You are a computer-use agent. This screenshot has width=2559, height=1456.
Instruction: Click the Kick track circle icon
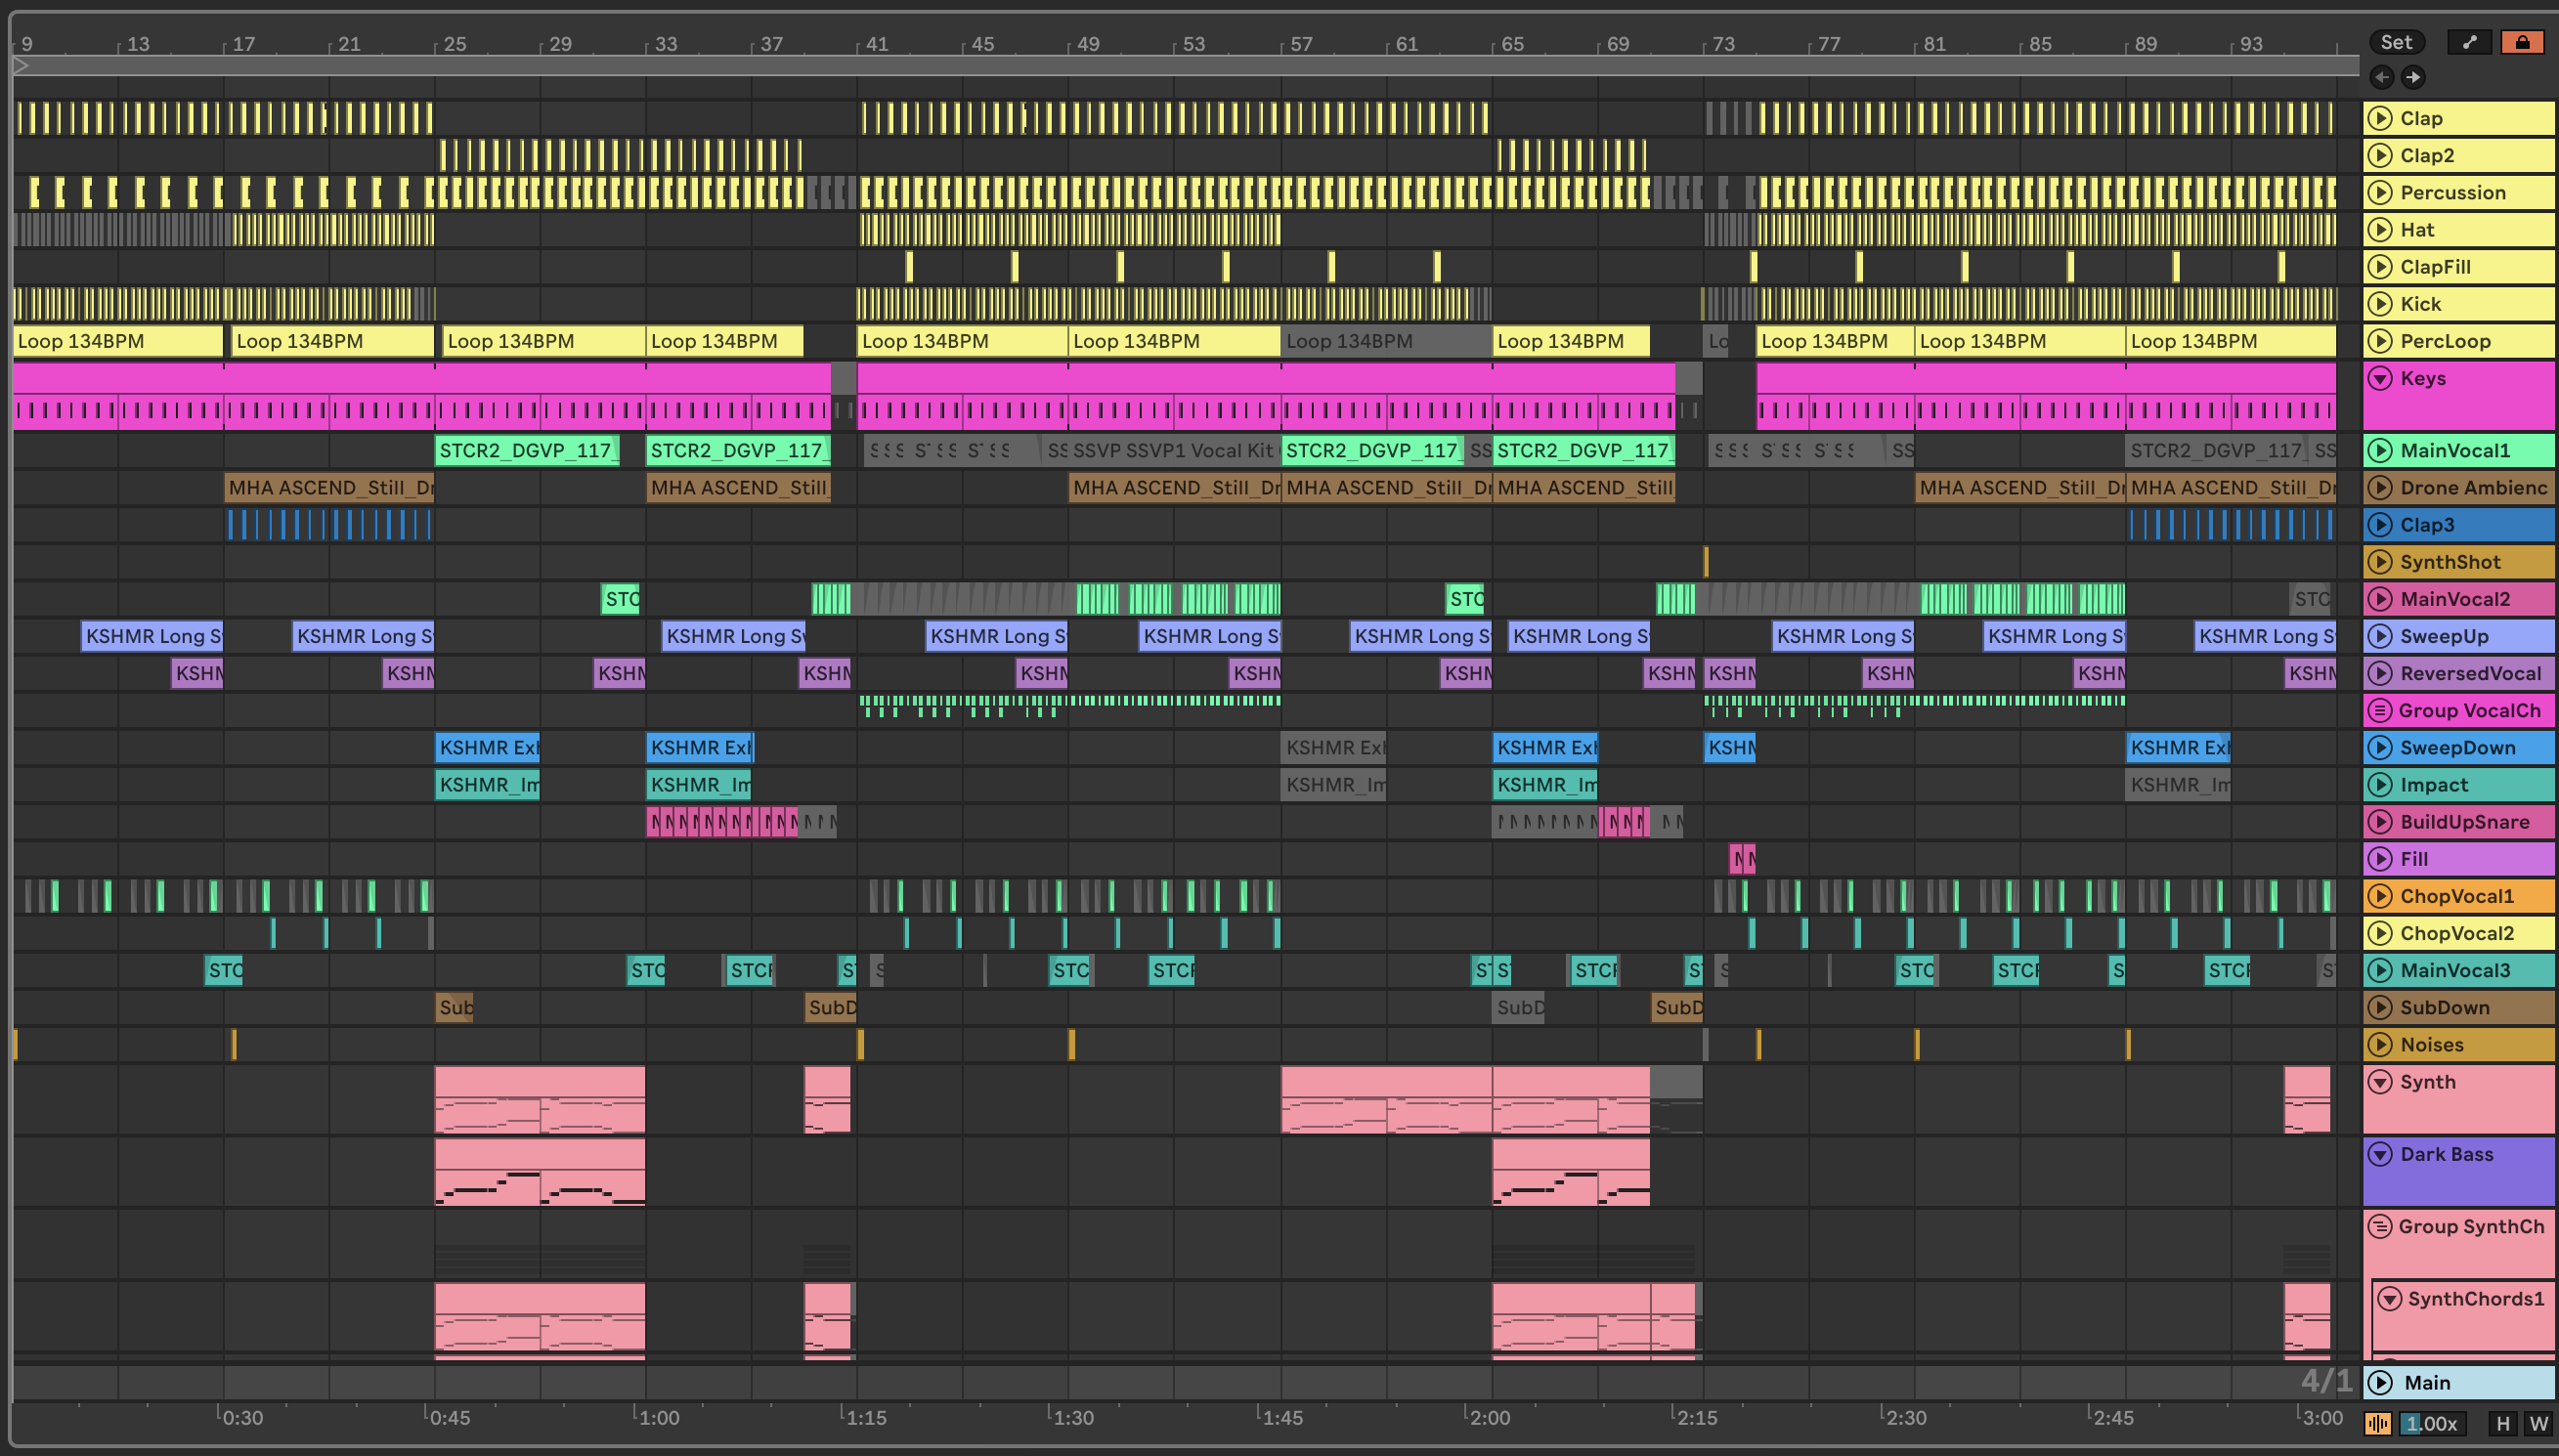coord(2380,304)
